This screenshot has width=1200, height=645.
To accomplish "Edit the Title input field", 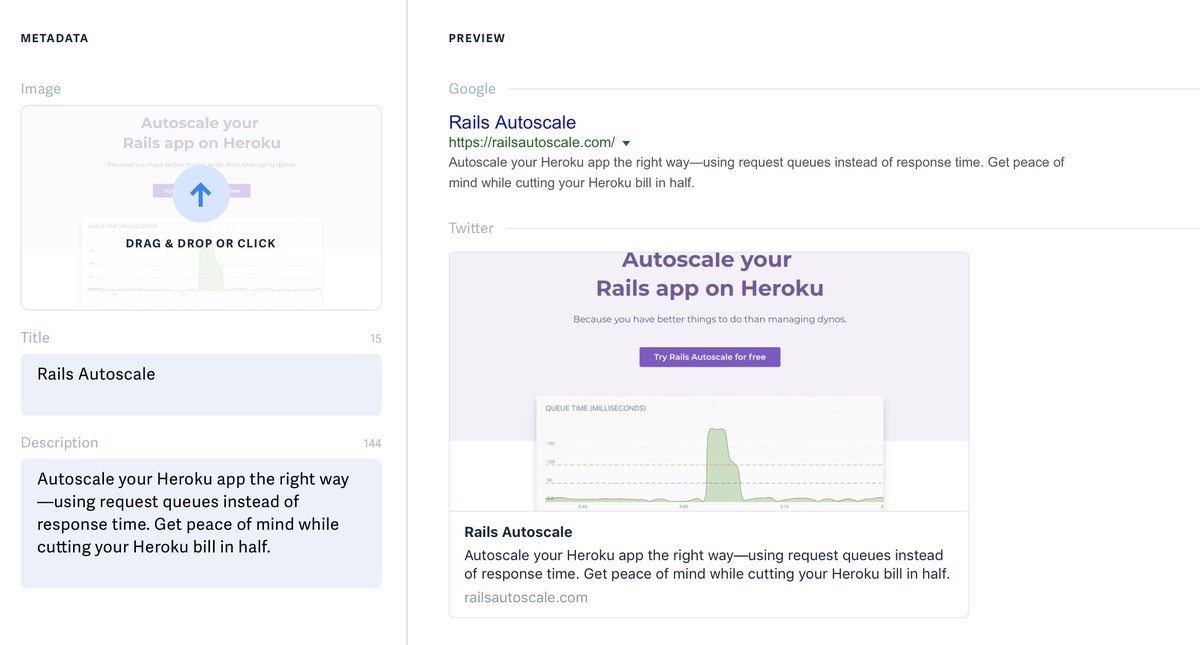I will point(201,384).
